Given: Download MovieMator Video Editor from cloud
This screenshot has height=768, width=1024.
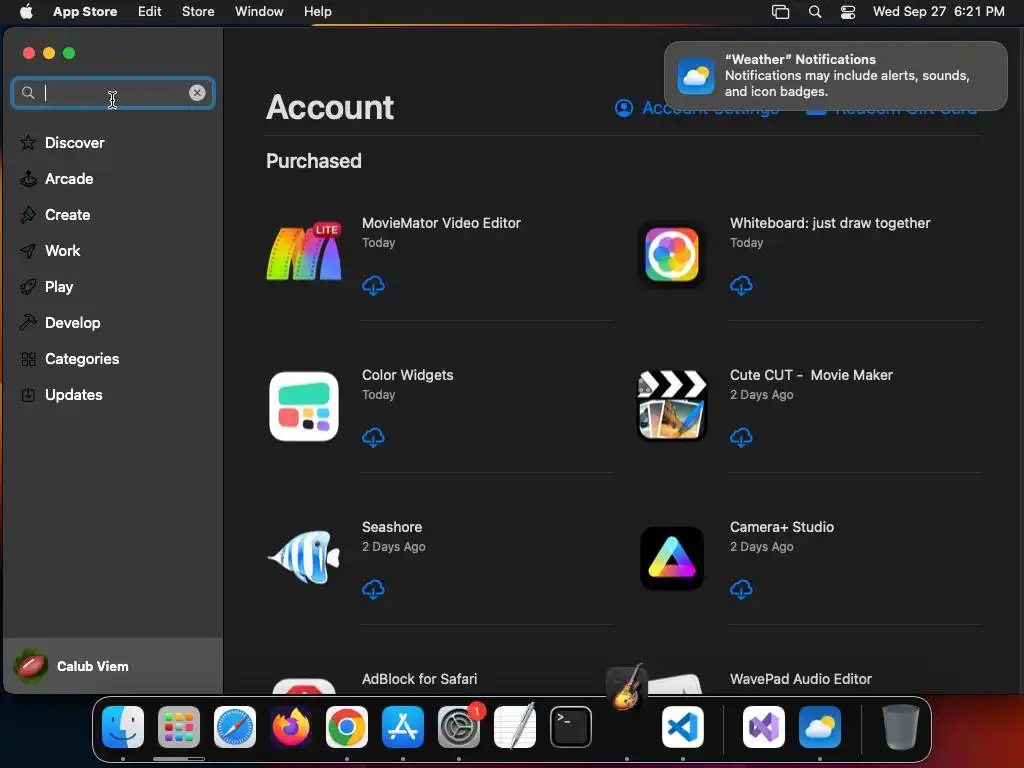Looking at the screenshot, I should click(x=373, y=285).
